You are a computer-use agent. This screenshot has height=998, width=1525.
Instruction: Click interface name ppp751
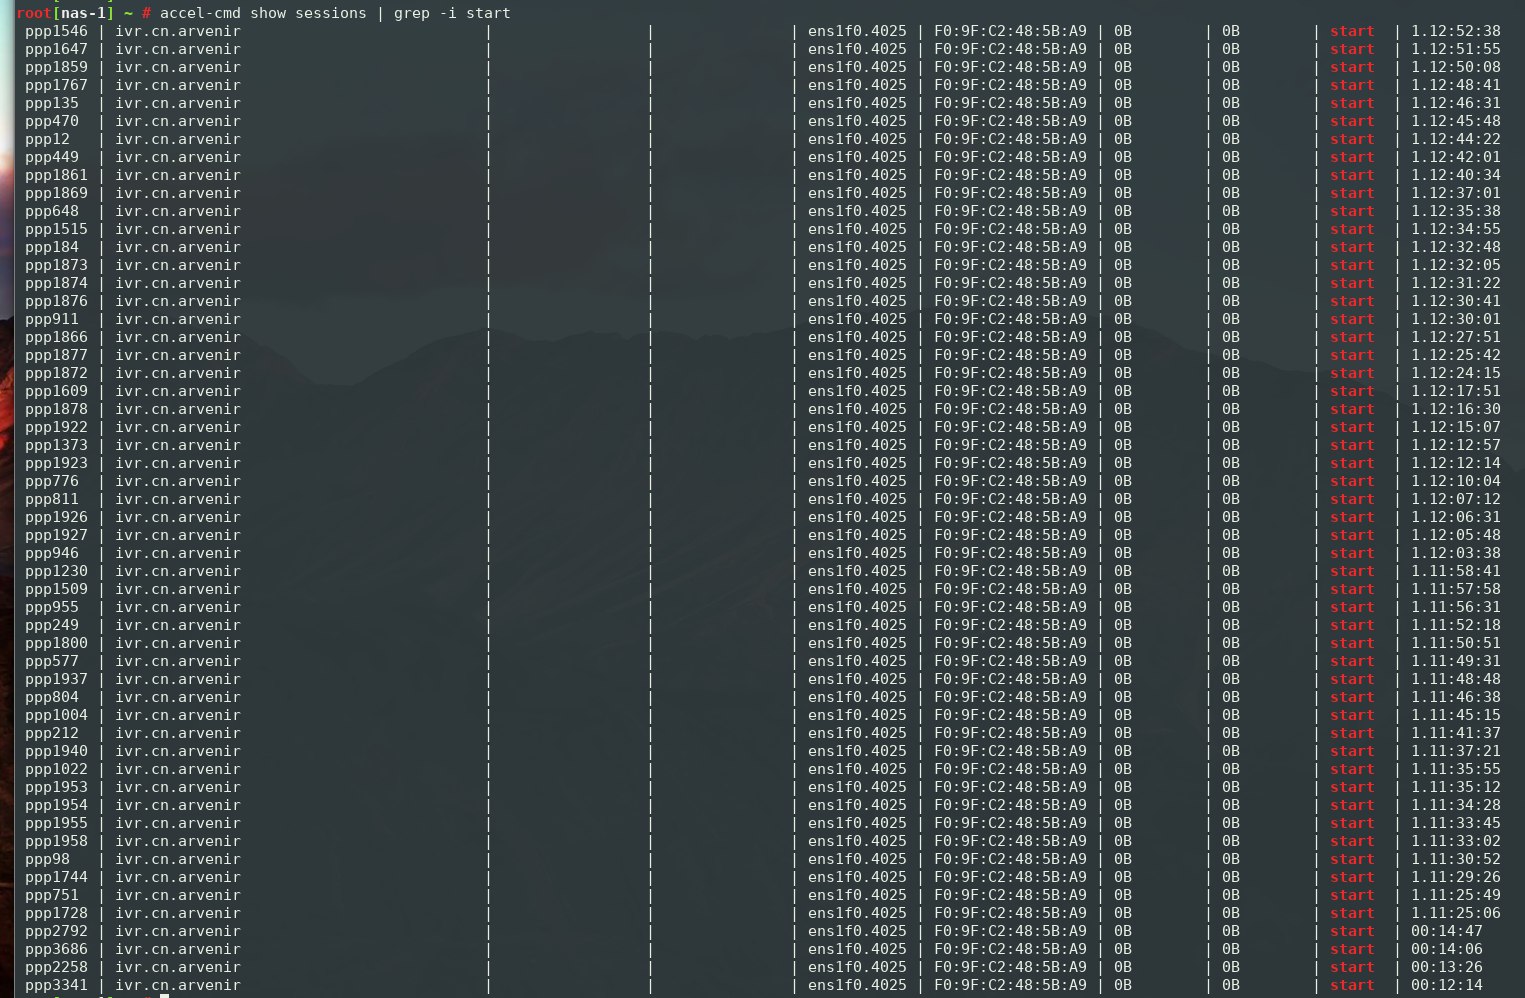(52, 895)
